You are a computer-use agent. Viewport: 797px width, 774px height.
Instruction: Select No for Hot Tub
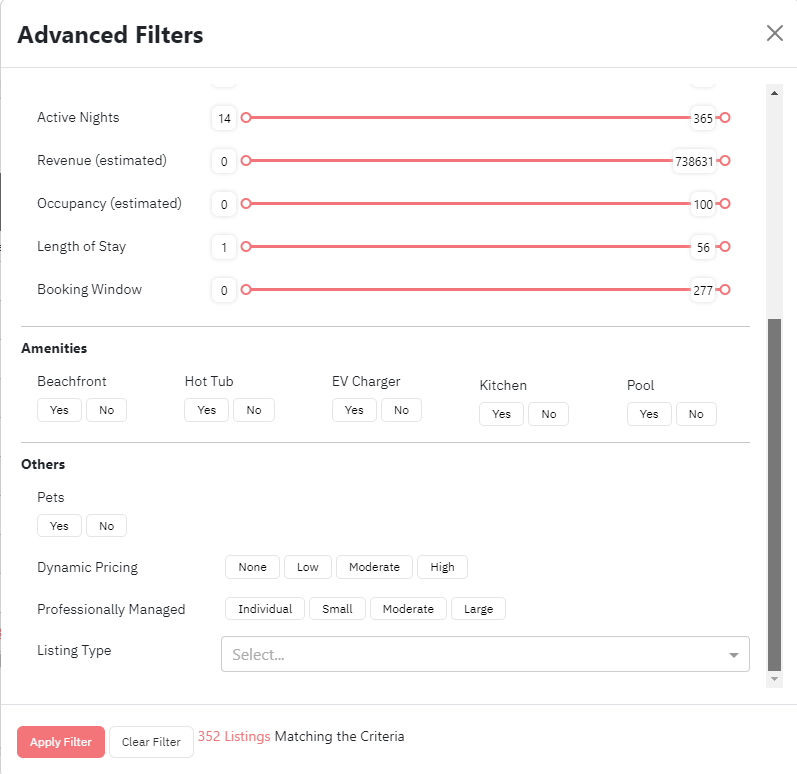(x=254, y=410)
